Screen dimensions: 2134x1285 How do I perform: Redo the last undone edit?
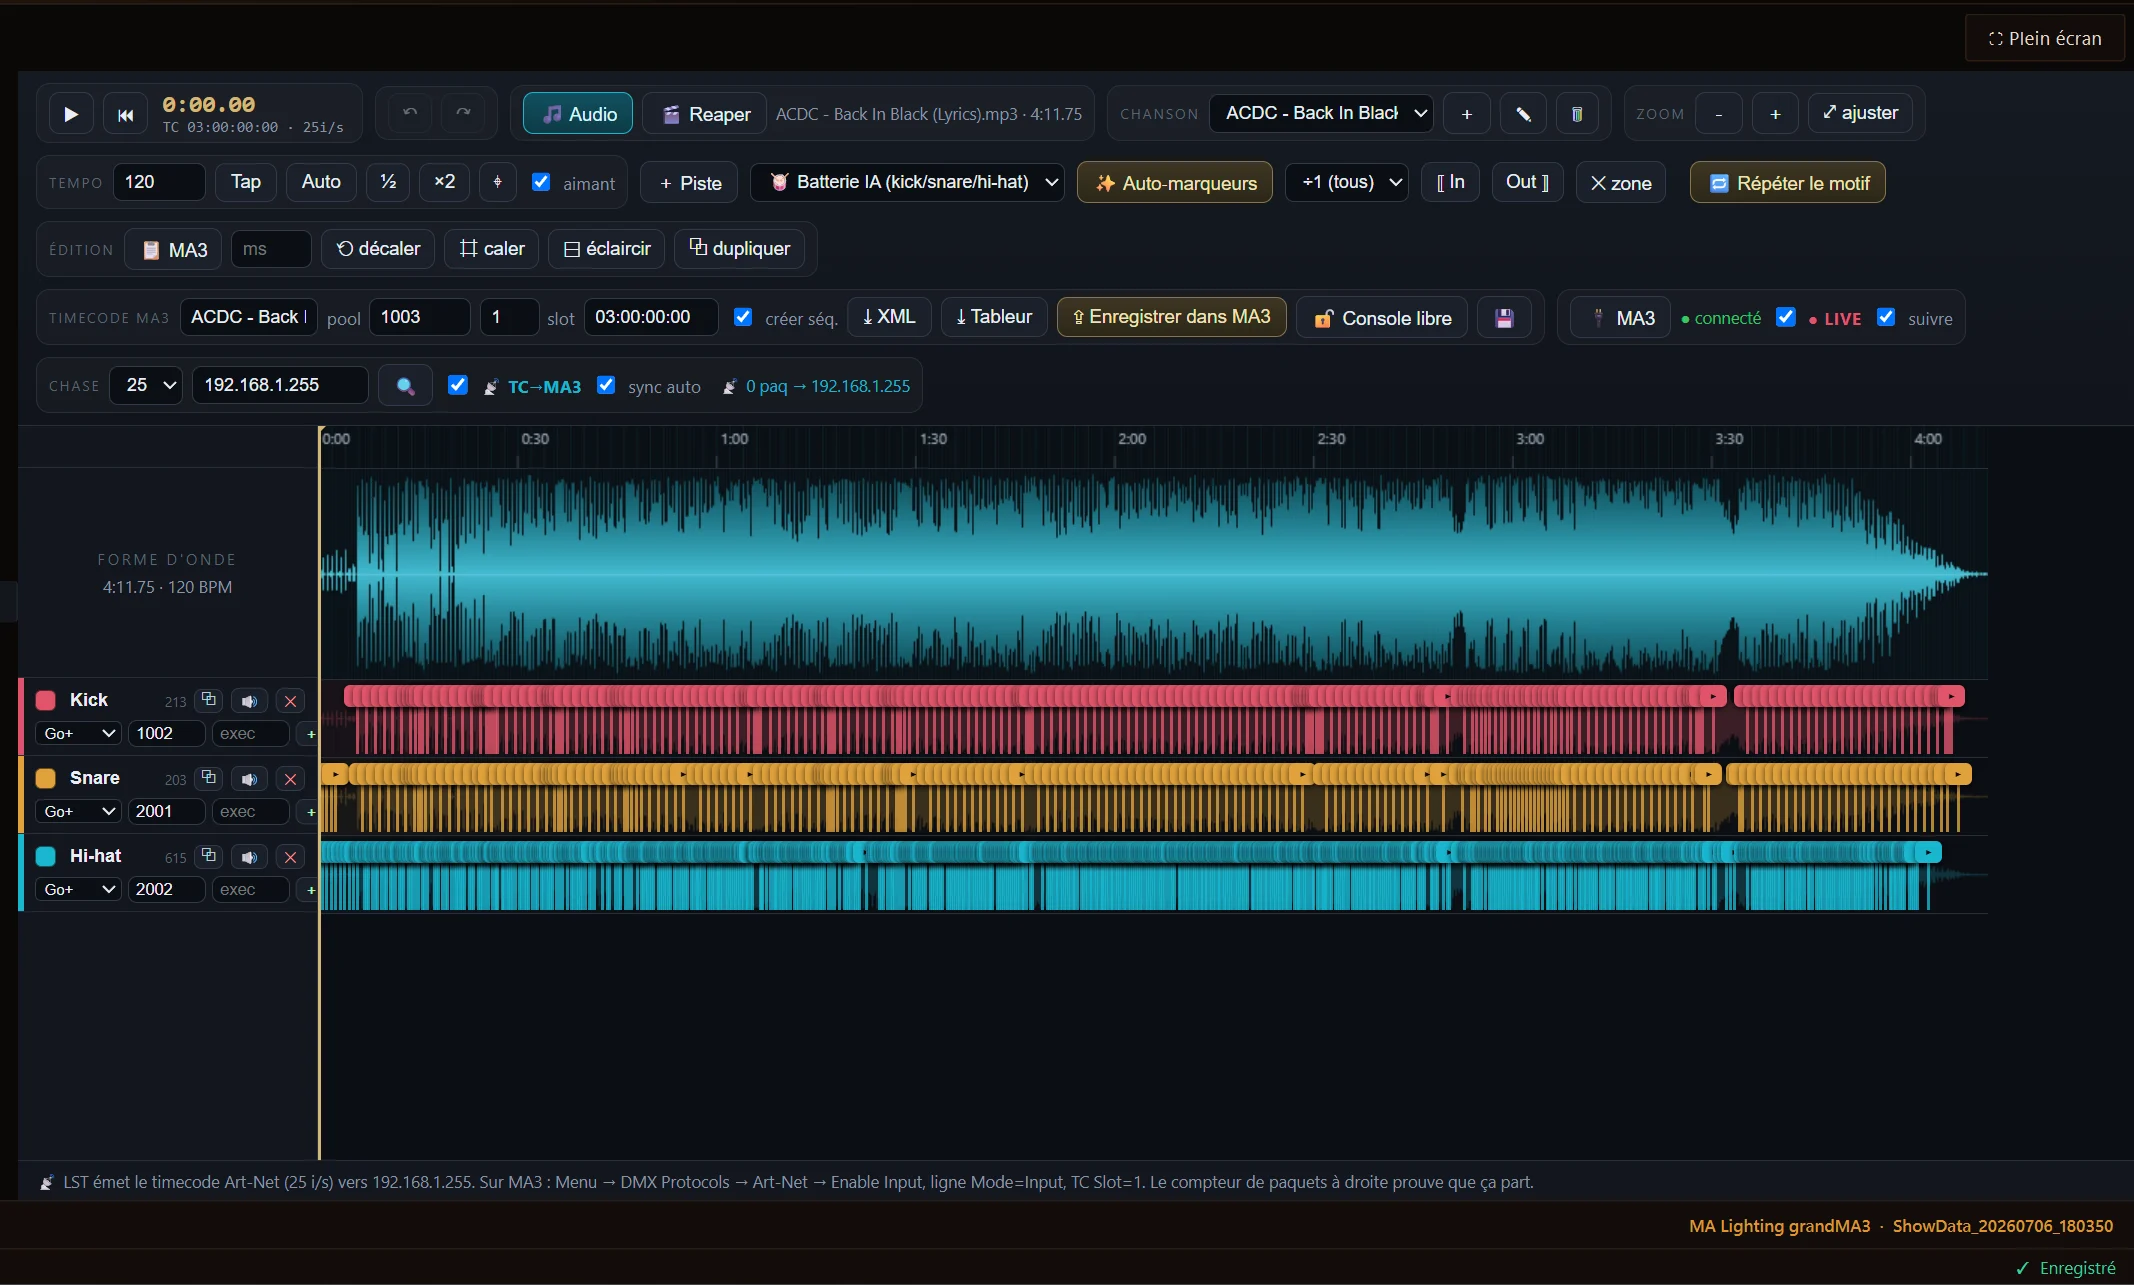click(x=463, y=113)
